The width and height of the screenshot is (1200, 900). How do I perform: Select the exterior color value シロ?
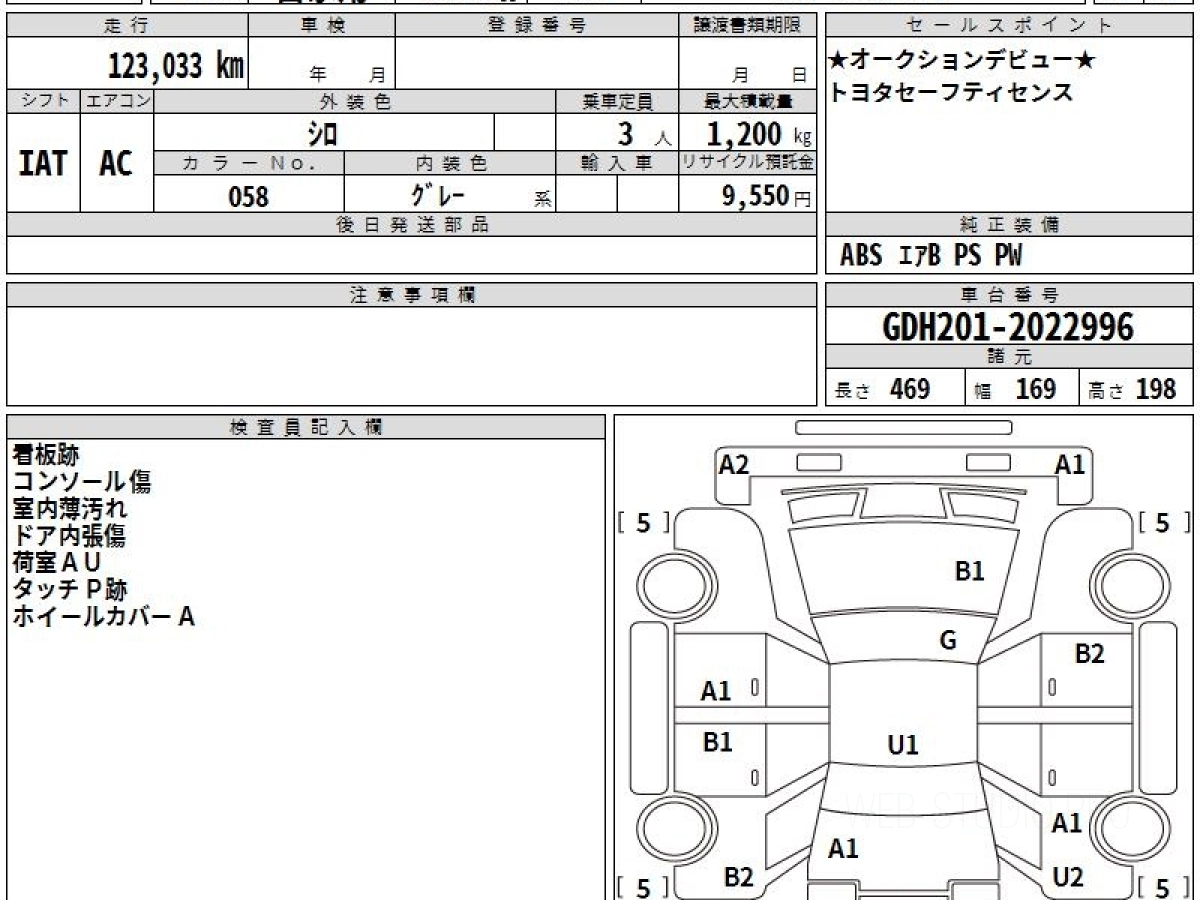point(321,133)
